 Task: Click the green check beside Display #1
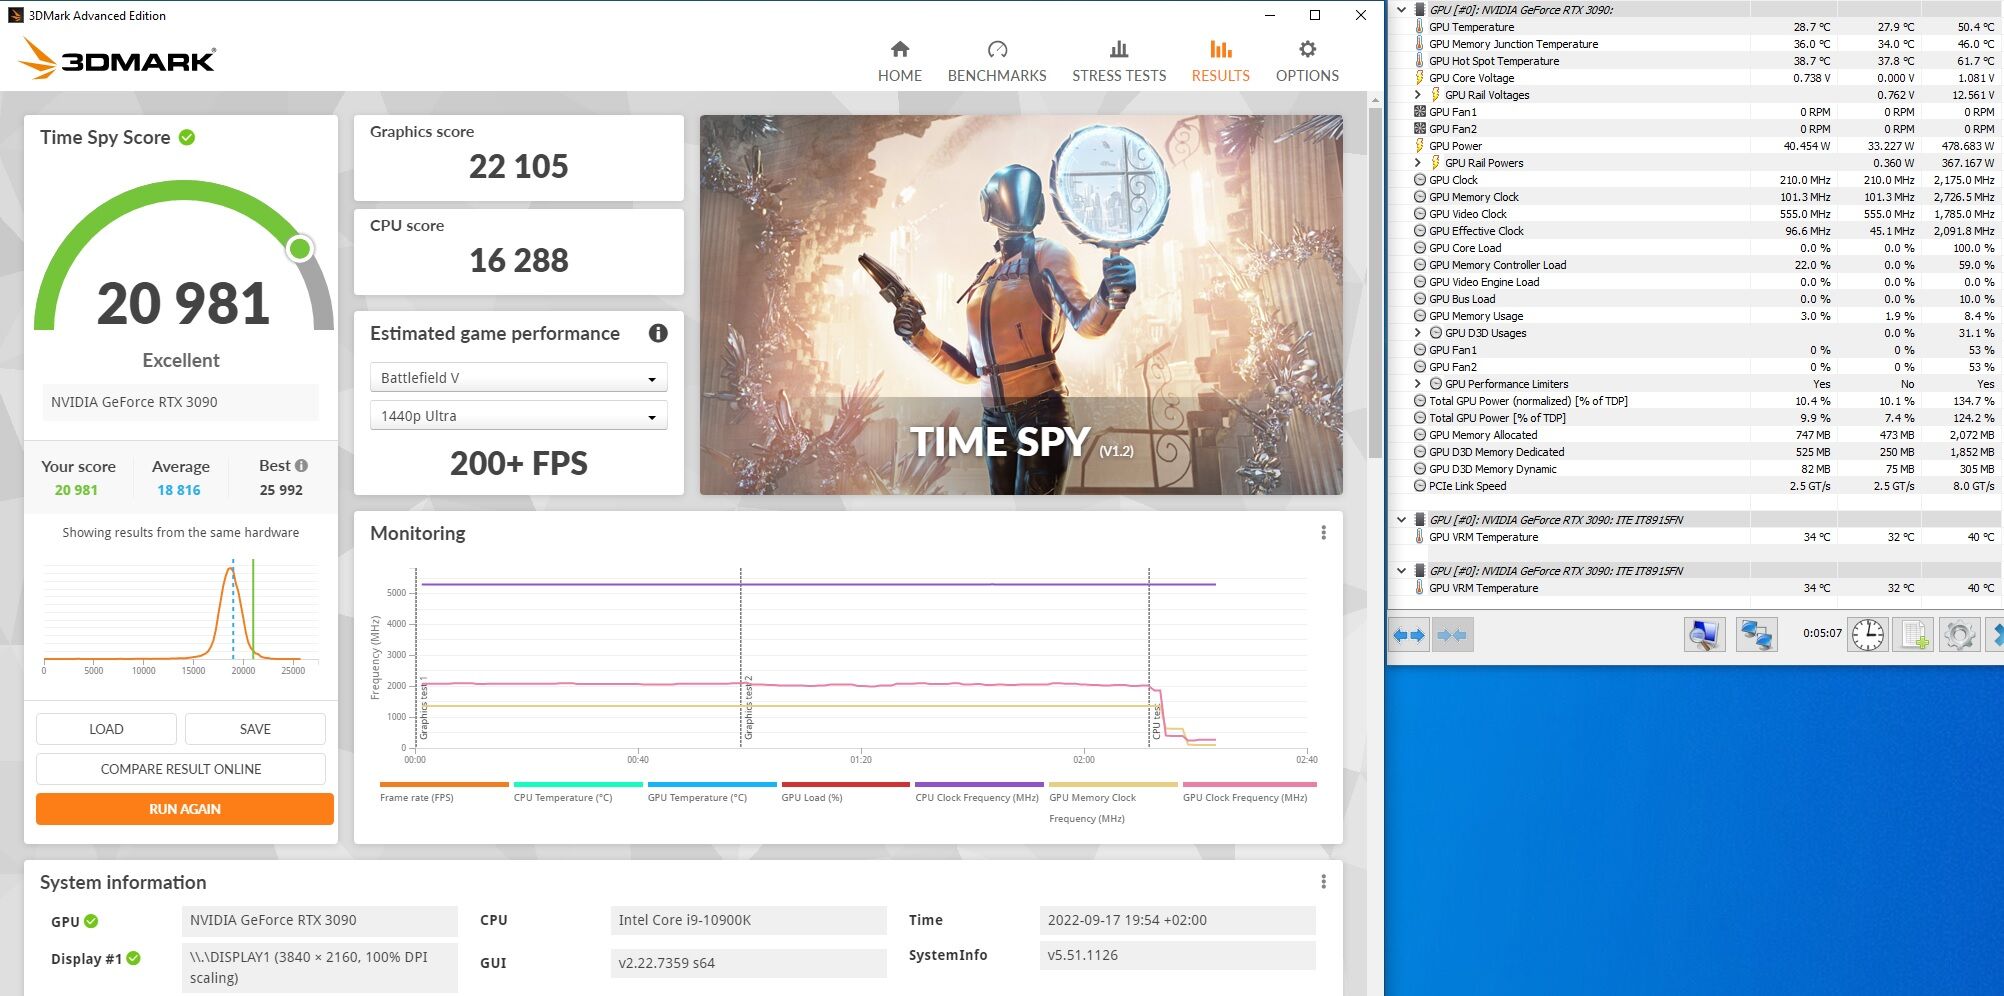point(134,958)
